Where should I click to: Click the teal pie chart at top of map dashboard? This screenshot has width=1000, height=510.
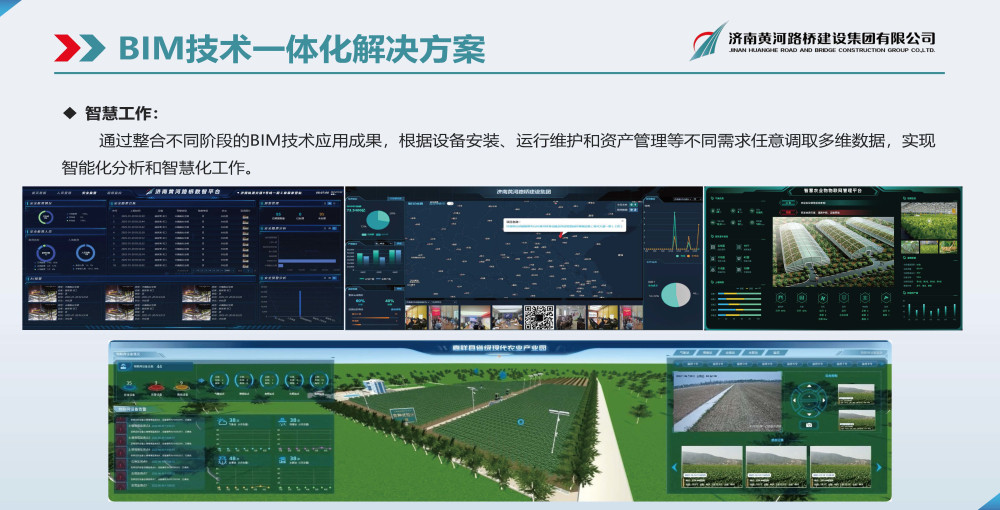[x=377, y=217]
